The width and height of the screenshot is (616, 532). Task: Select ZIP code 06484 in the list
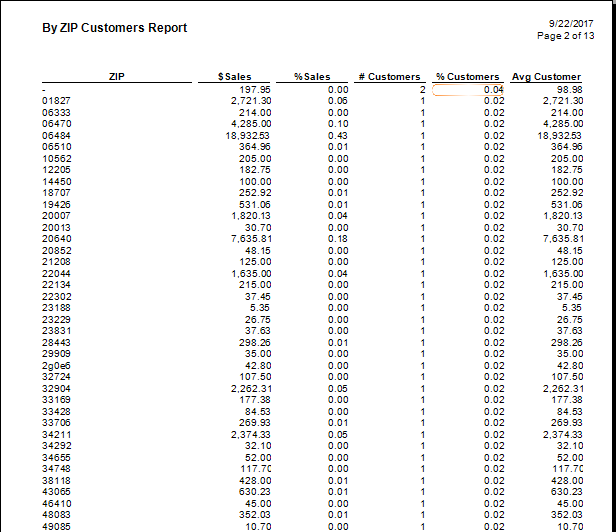point(56,134)
